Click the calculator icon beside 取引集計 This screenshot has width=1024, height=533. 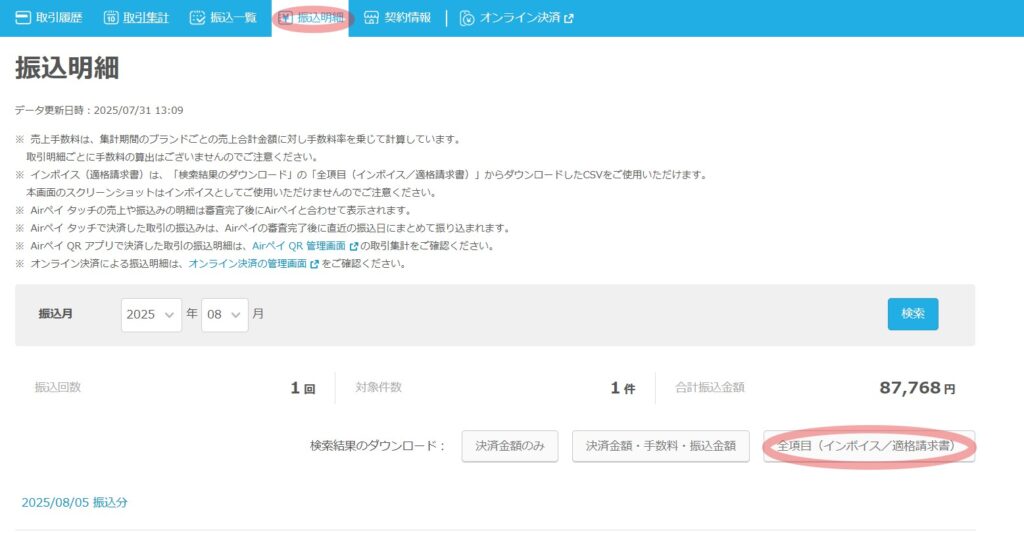[x=112, y=18]
